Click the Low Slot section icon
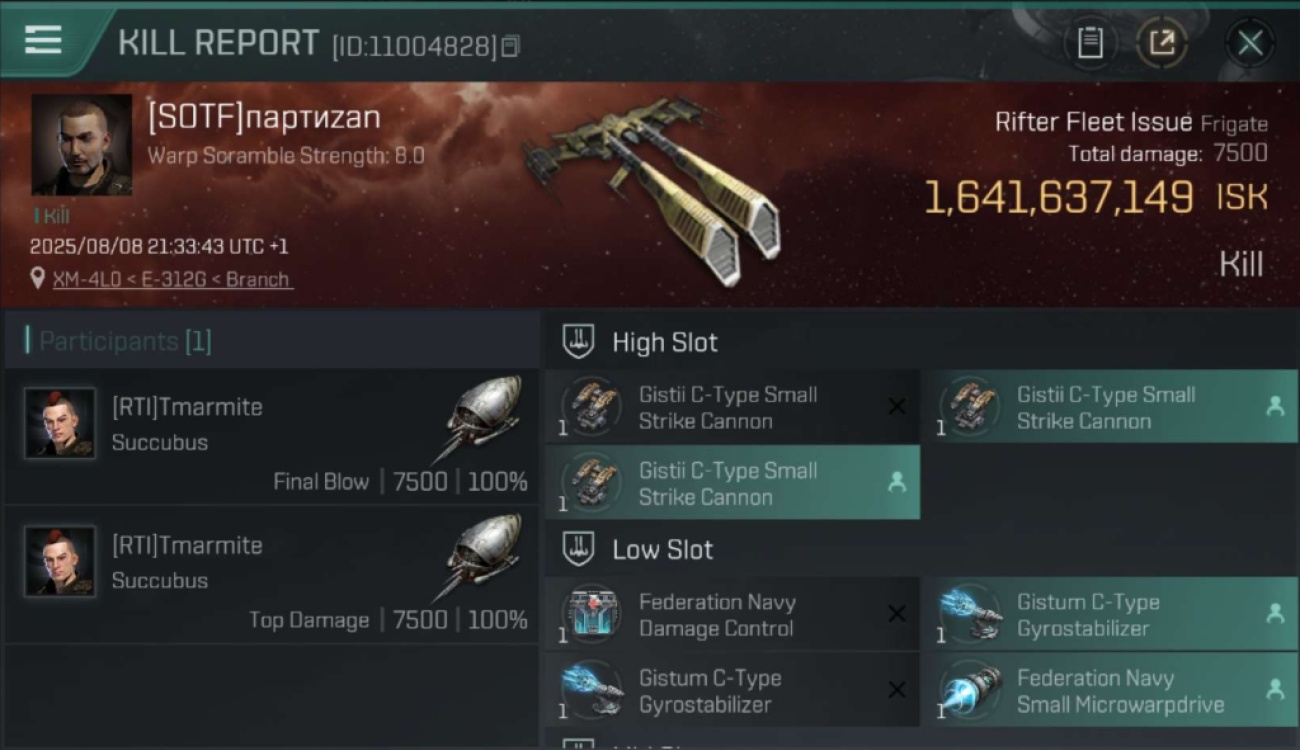The image size is (1300, 750). [x=579, y=548]
